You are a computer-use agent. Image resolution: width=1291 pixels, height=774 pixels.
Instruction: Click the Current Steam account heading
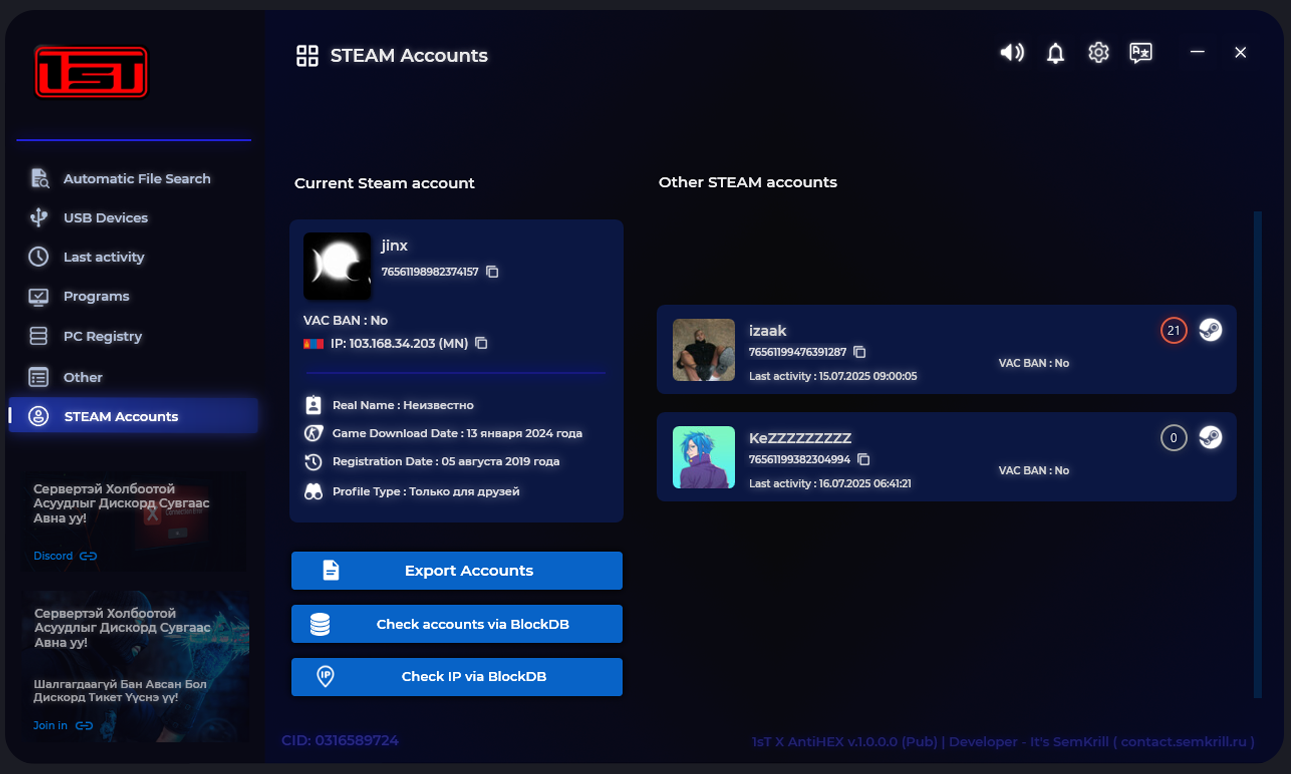click(384, 183)
